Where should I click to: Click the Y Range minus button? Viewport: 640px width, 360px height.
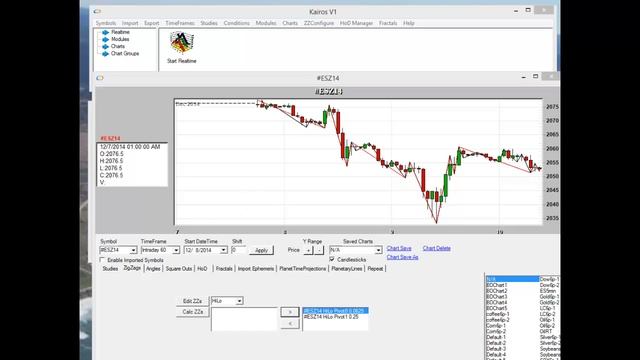(319, 250)
